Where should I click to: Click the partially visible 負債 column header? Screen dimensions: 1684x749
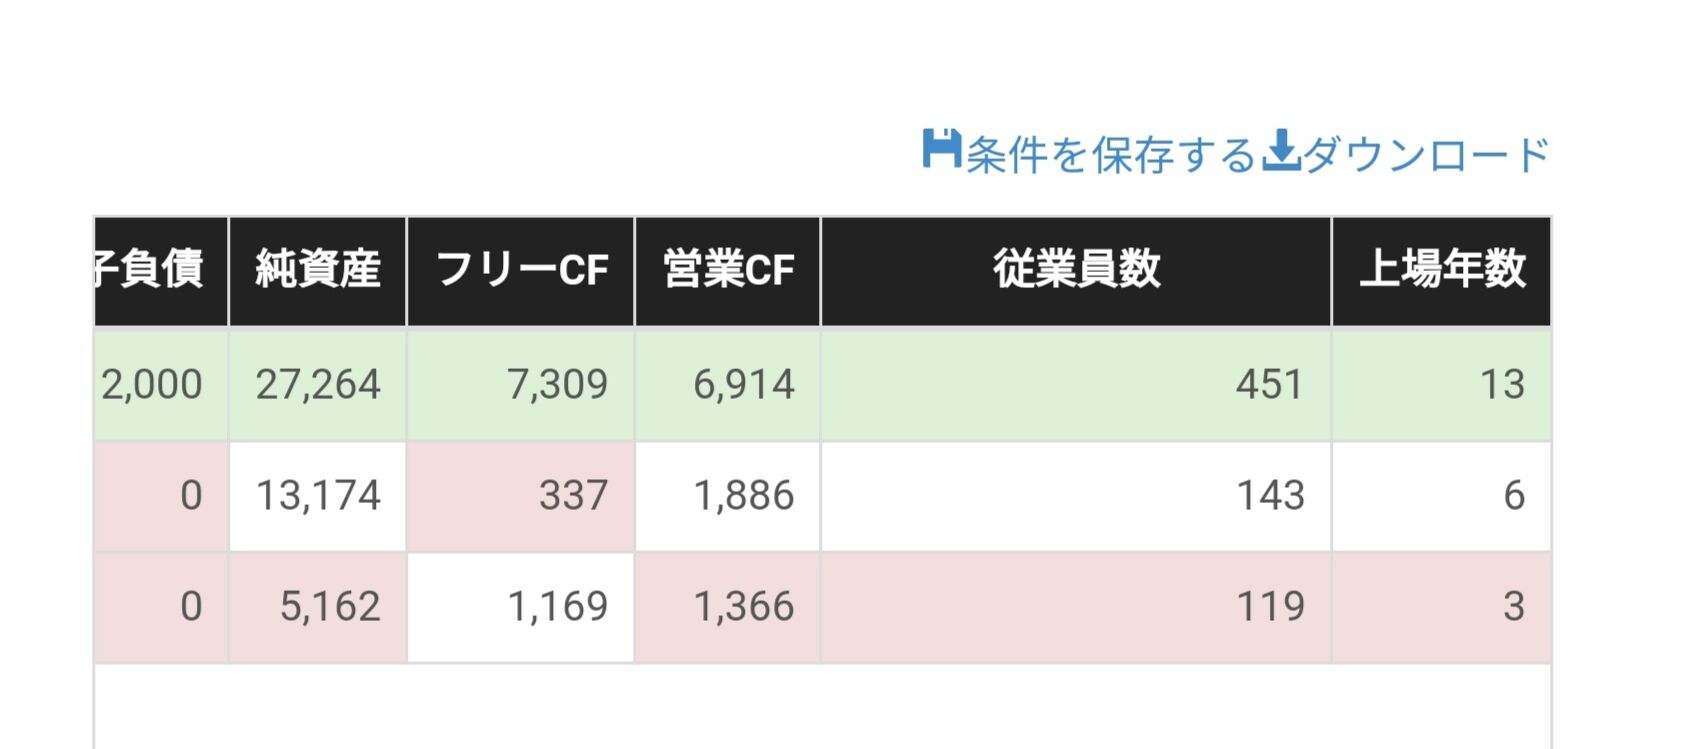pyautogui.click(x=161, y=271)
